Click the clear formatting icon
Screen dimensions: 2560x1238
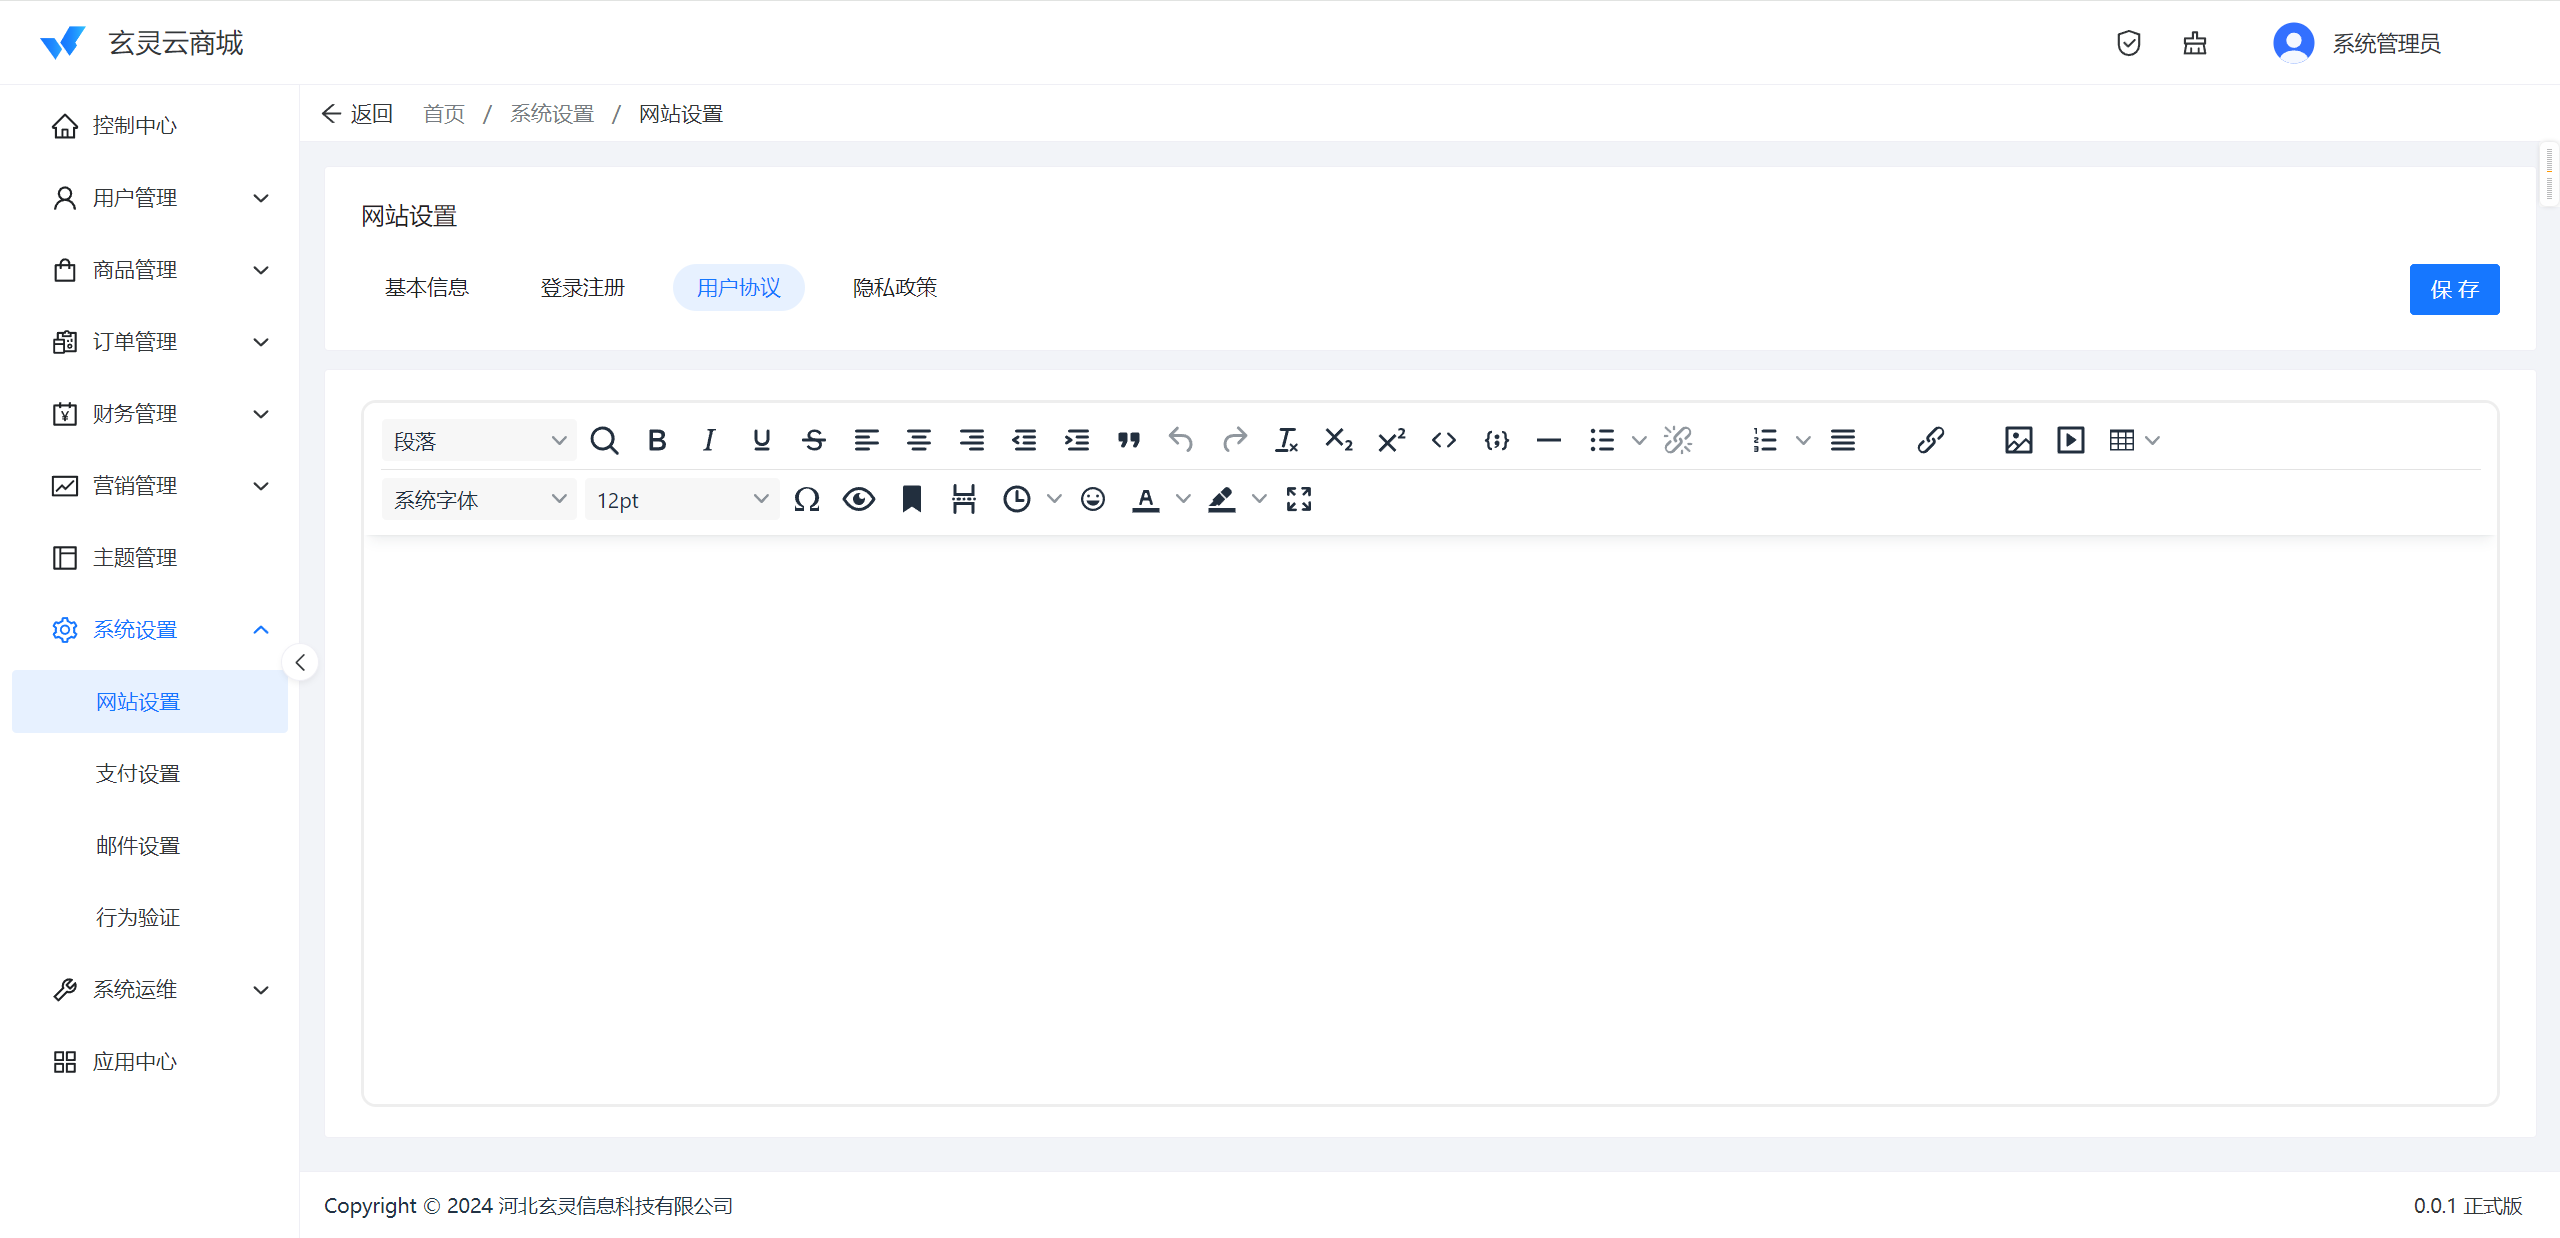[x=1286, y=440]
